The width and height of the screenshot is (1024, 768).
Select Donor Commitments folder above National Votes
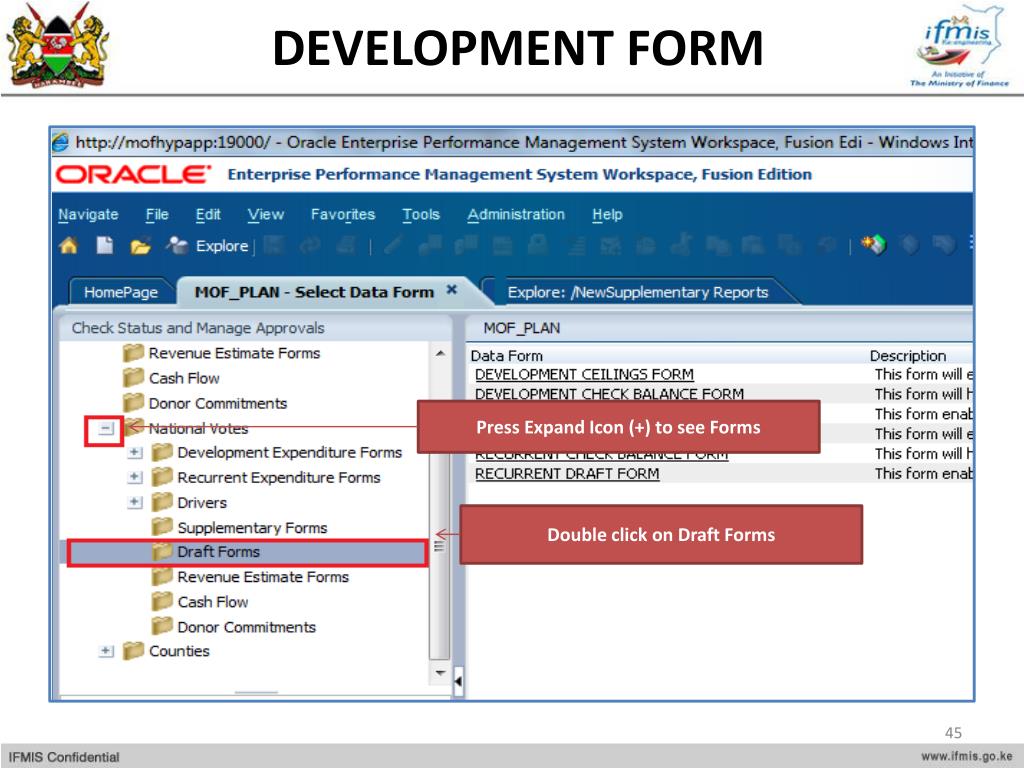click(x=218, y=404)
